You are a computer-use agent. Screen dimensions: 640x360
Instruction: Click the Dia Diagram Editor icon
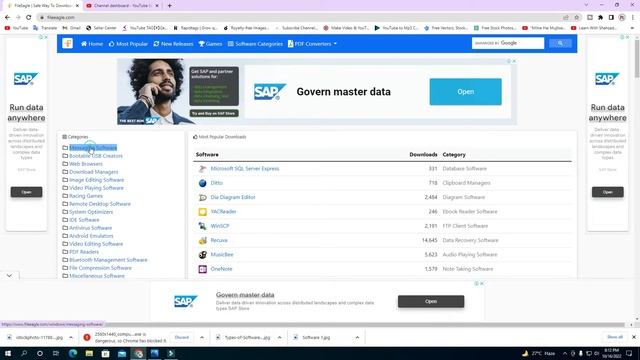tap(202, 197)
